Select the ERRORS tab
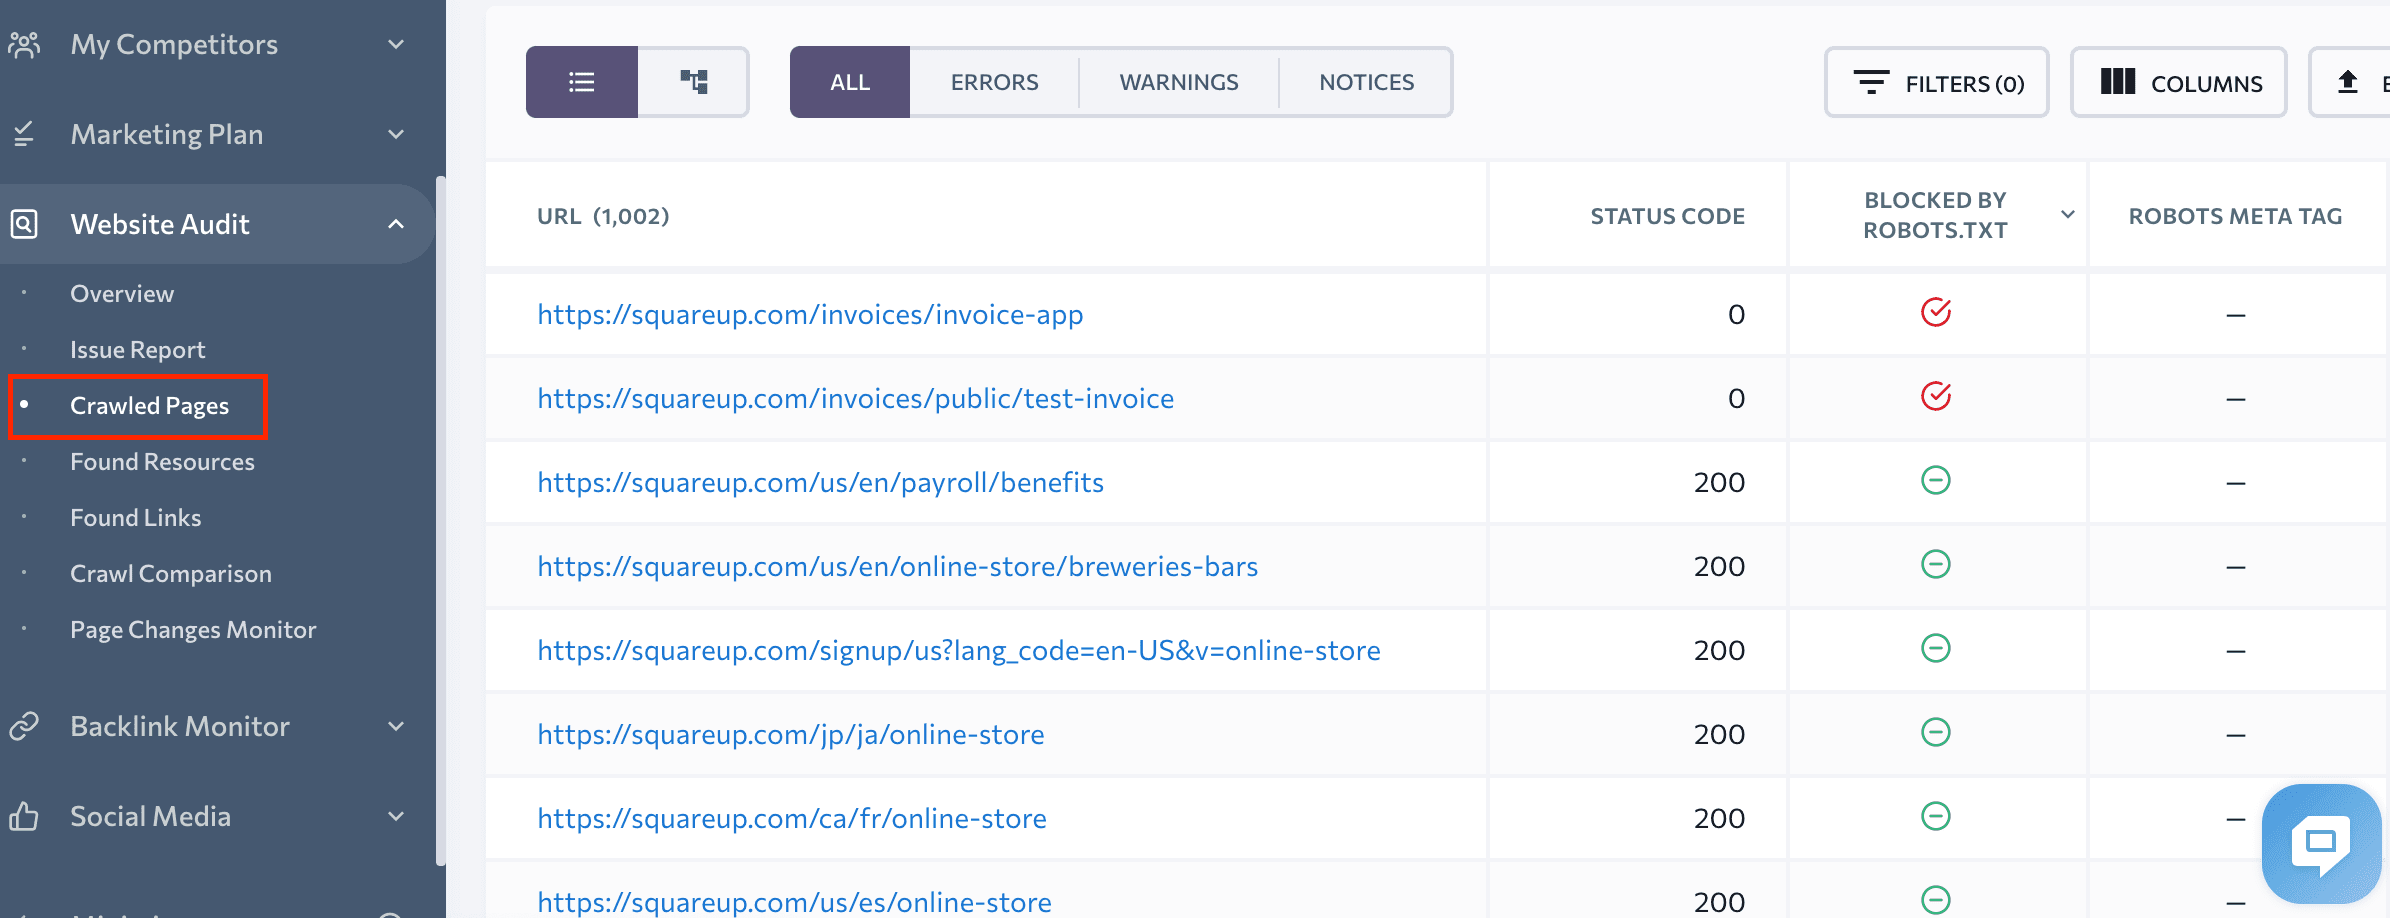The height and width of the screenshot is (918, 2390). (x=994, y=82)
